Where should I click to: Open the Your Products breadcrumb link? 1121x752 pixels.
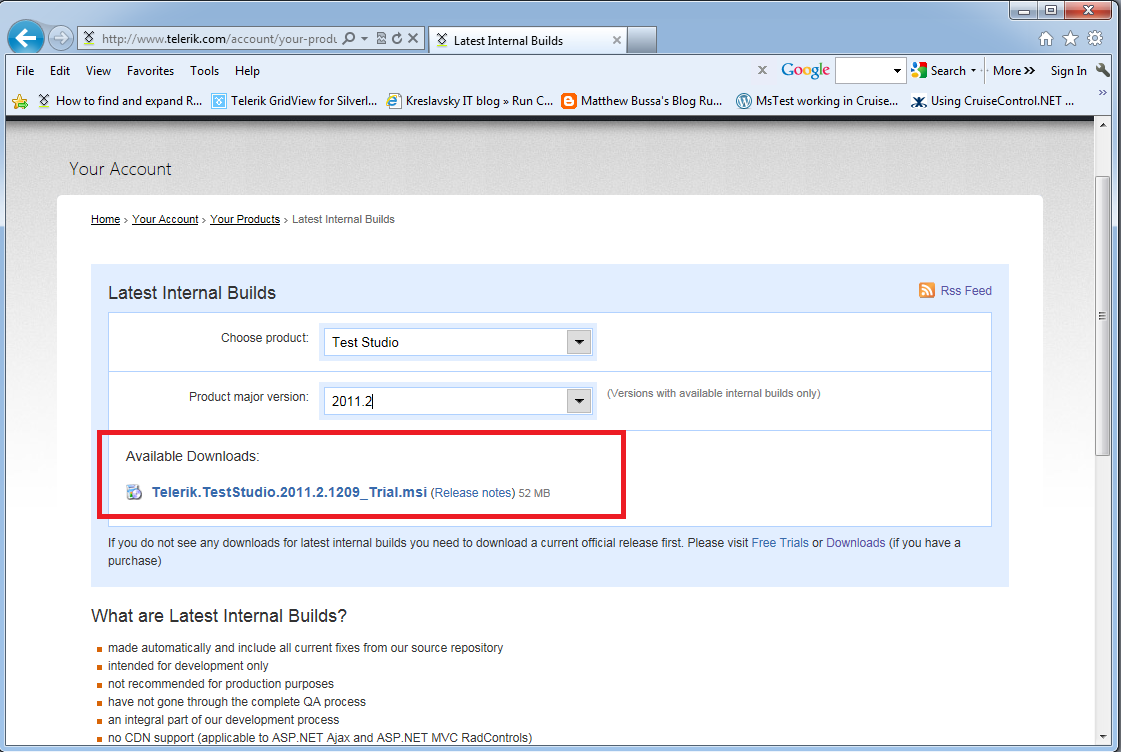pos(245,219)
